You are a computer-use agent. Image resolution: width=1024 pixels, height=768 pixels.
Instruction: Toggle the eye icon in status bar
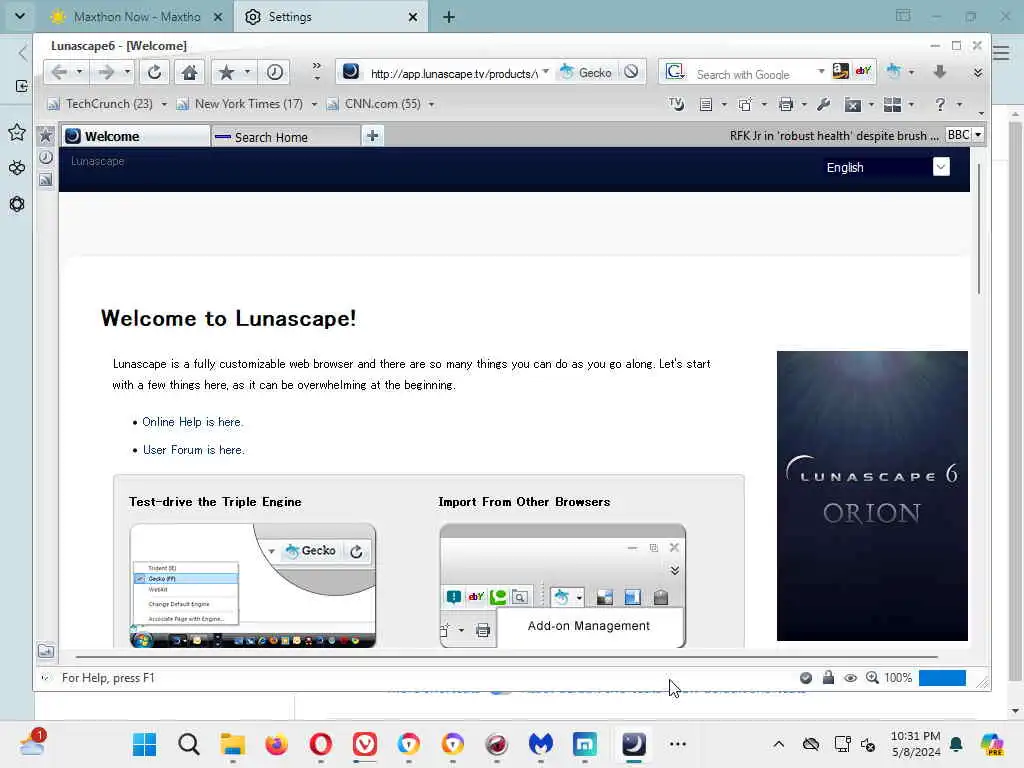tap(850, 678)
